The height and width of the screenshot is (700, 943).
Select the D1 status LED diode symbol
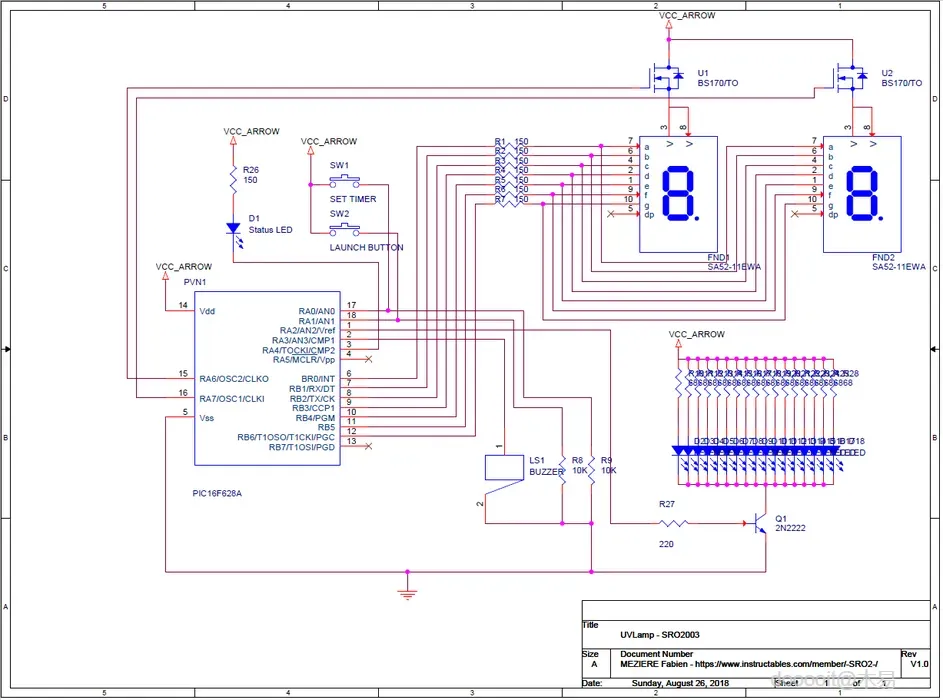click(x=235, y=234)
